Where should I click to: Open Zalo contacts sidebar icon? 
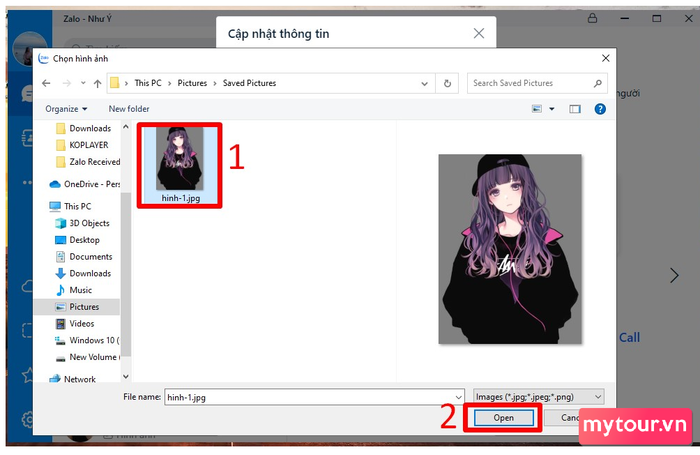pyautogui.click(x=27, y=138)
